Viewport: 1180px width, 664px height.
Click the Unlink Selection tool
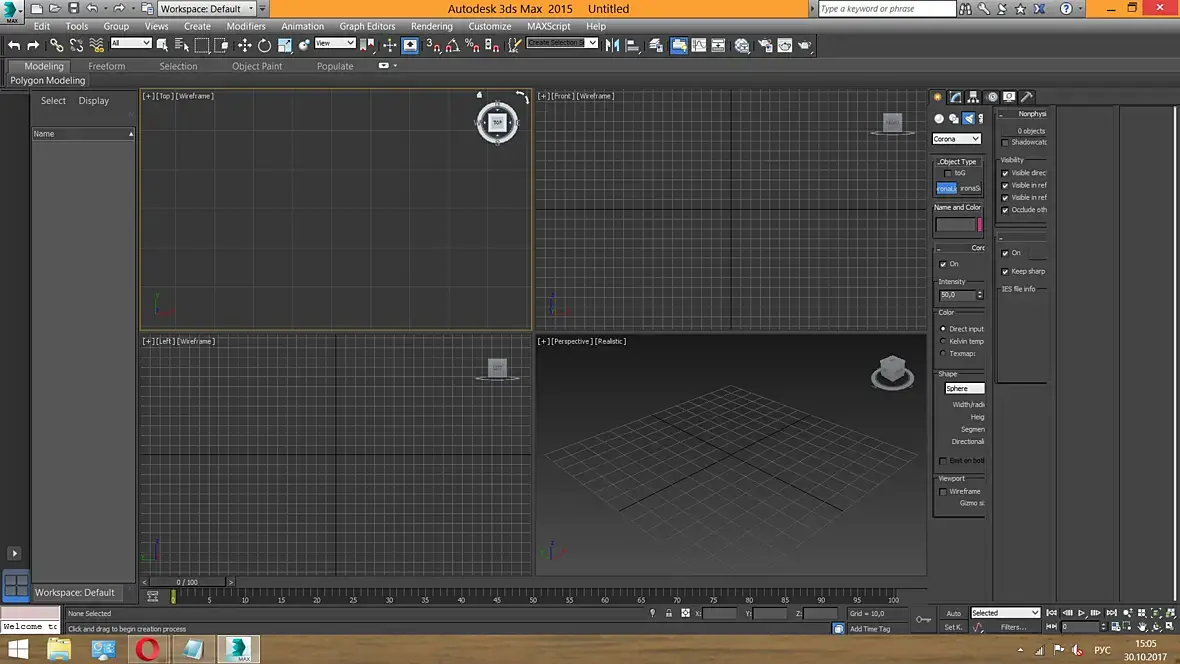click(x=76, y=45)
